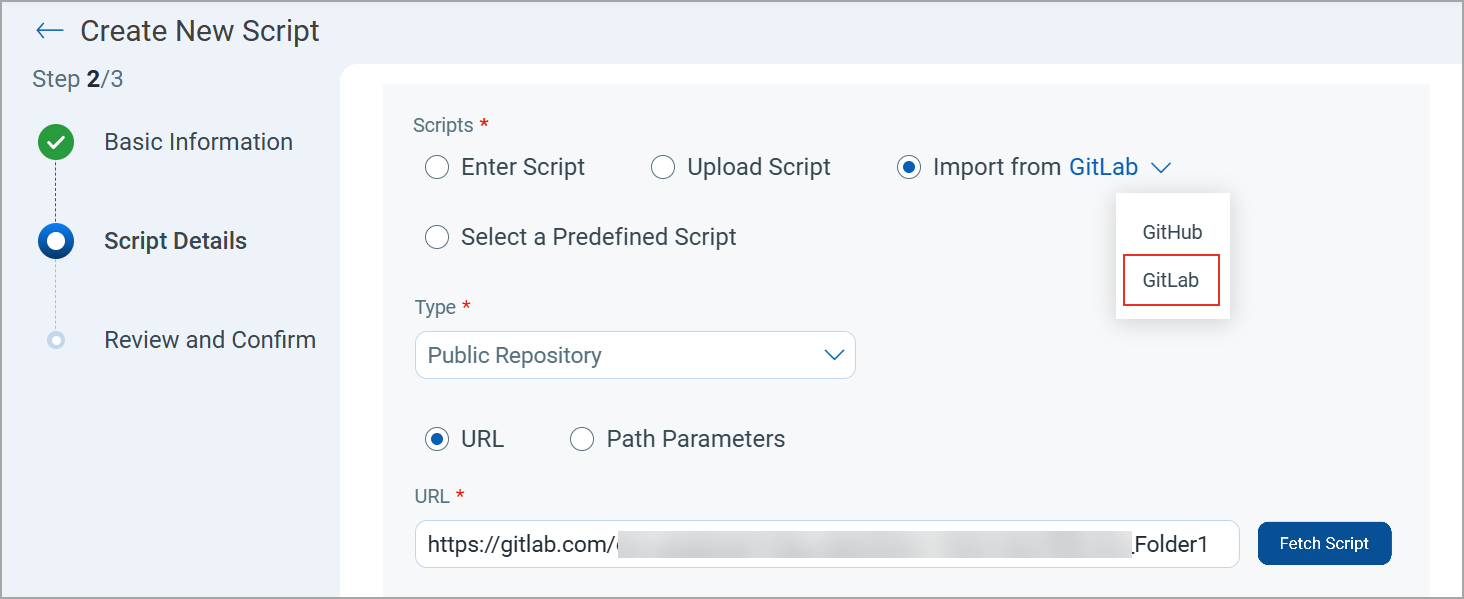Image resolution: width=1464 pixels, height=599 pixels.
Task: Click the Script Details step label
Action: [x=175, y=241]
